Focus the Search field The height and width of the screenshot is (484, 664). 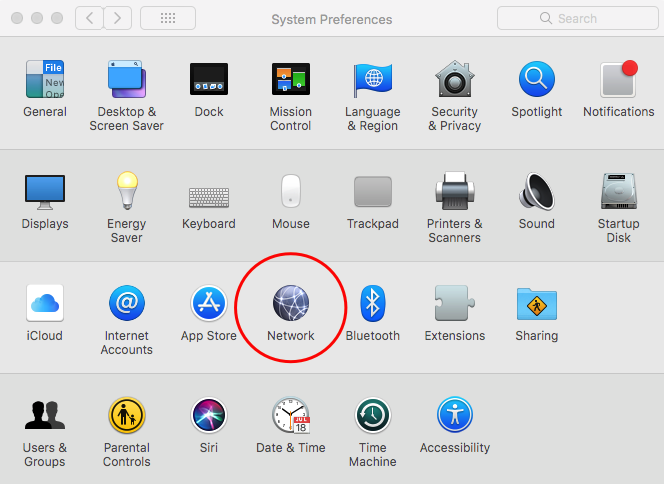click(578, 18)
